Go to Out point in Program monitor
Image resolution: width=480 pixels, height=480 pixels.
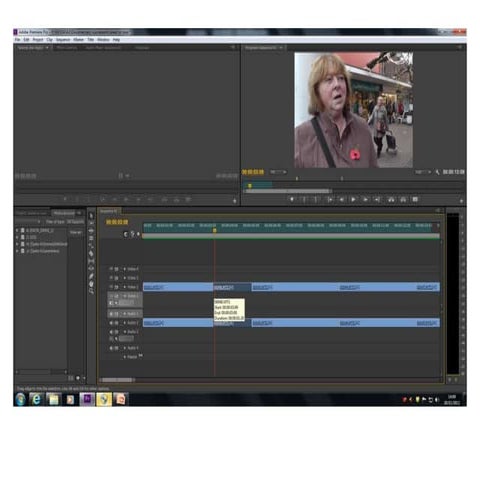(x=377, y=199)
